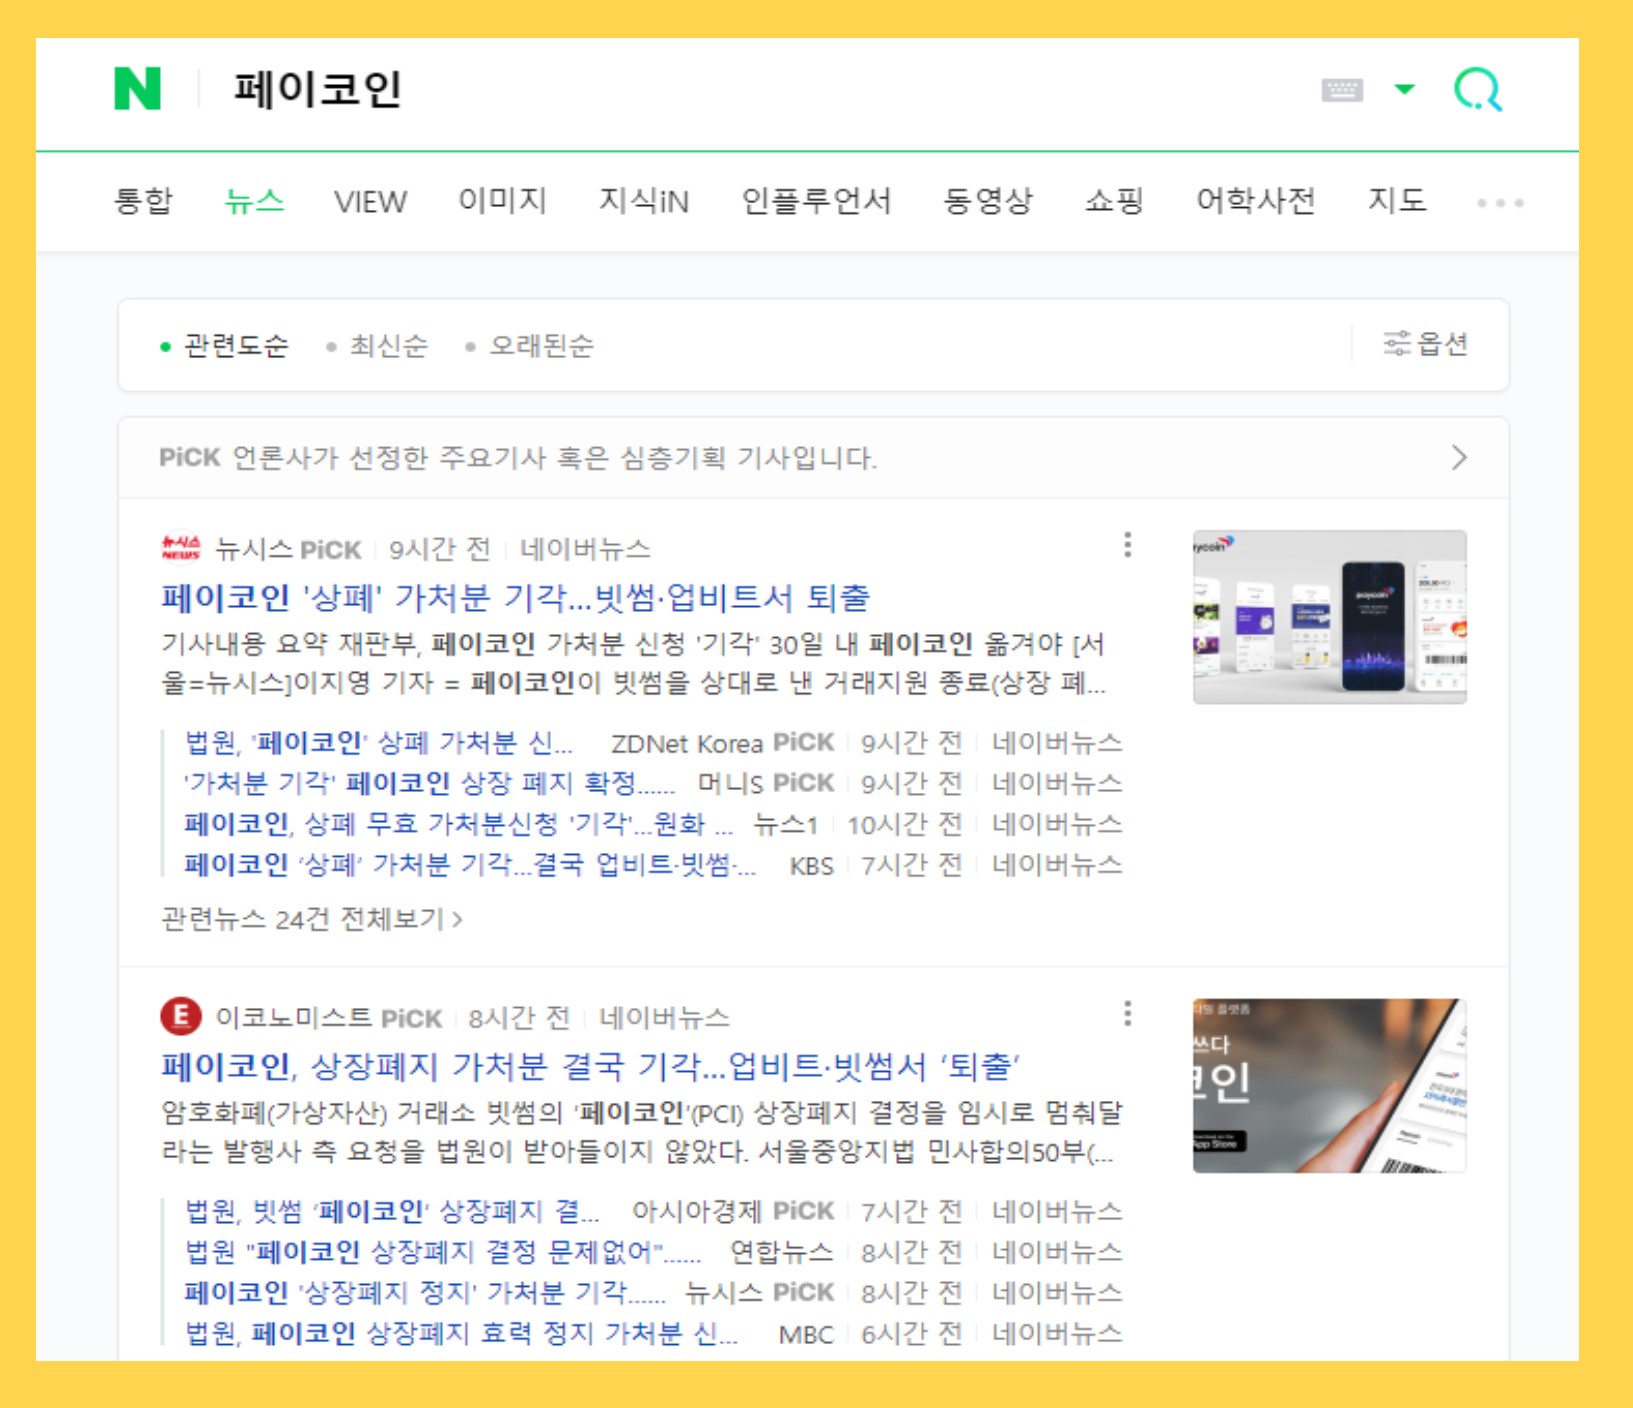Sort results by 오래된순

click(530, 346)
